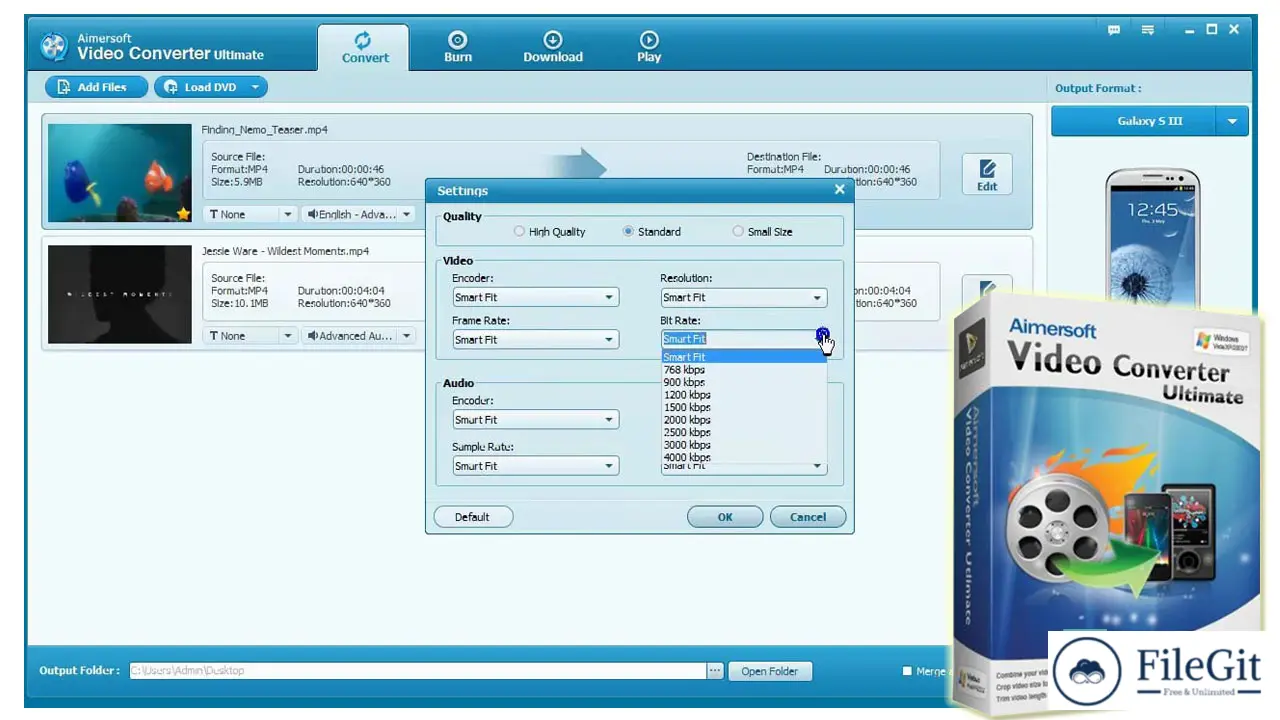Choose 2500 kbps bit rate

[x=743, y=432]
